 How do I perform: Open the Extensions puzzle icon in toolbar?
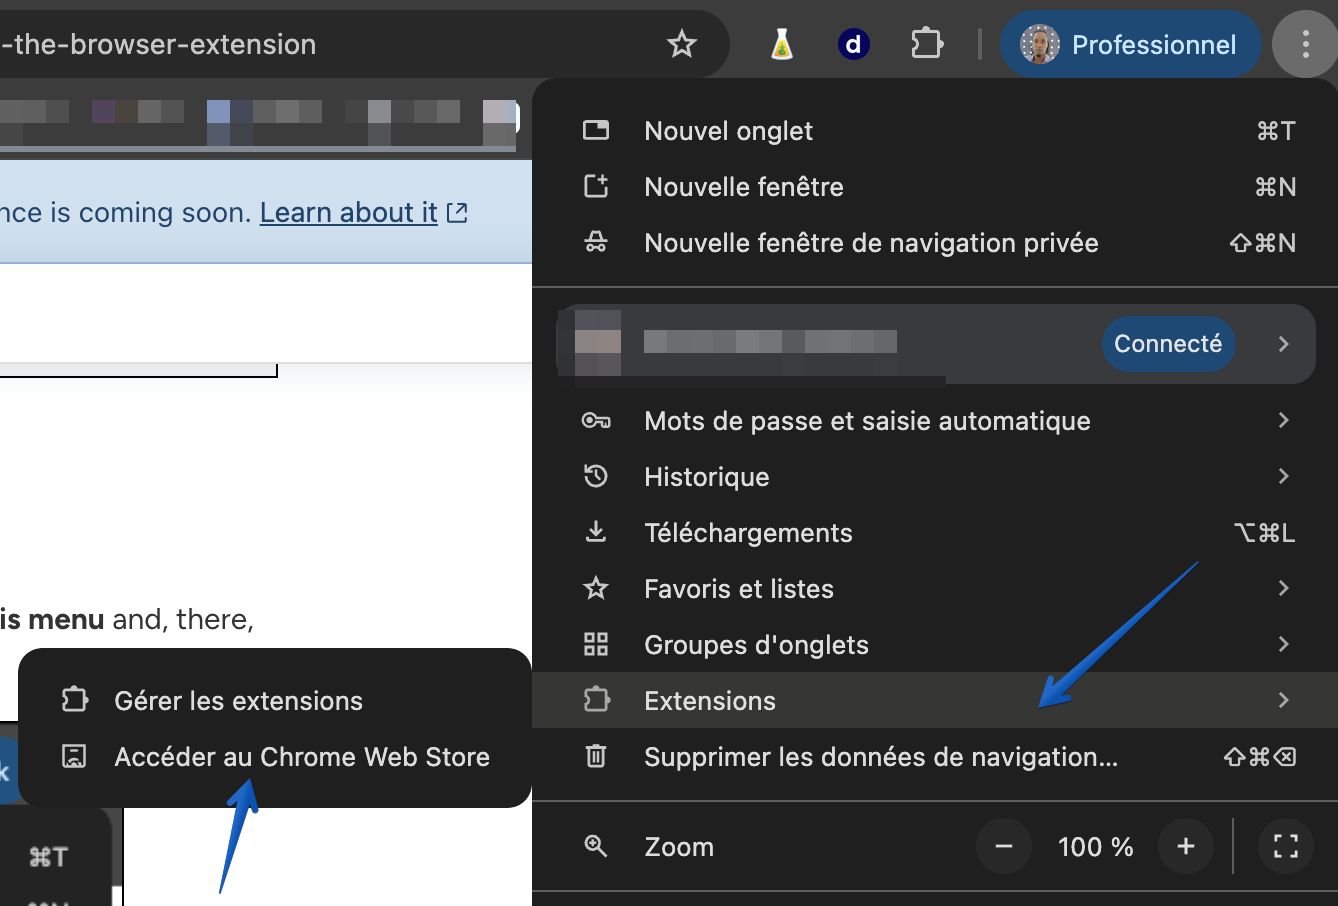tap(926, 43)
